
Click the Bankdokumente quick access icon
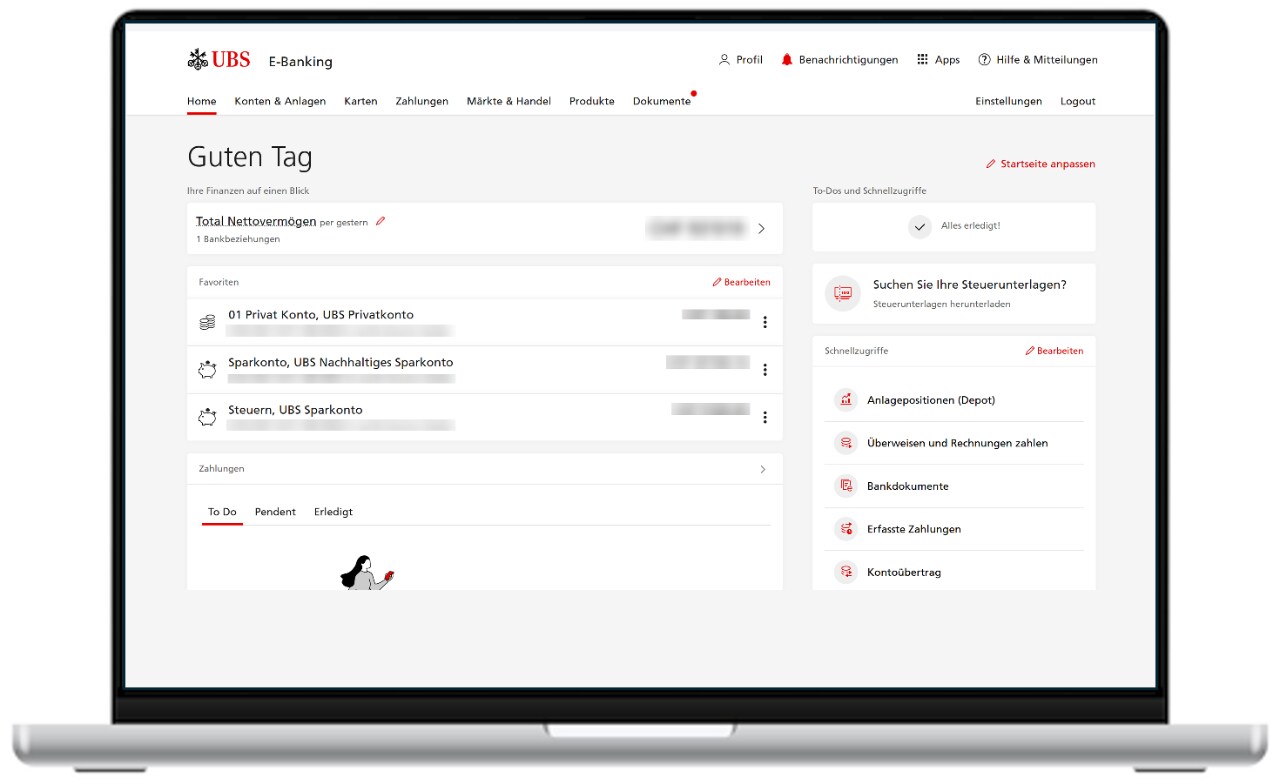(846, 486)
